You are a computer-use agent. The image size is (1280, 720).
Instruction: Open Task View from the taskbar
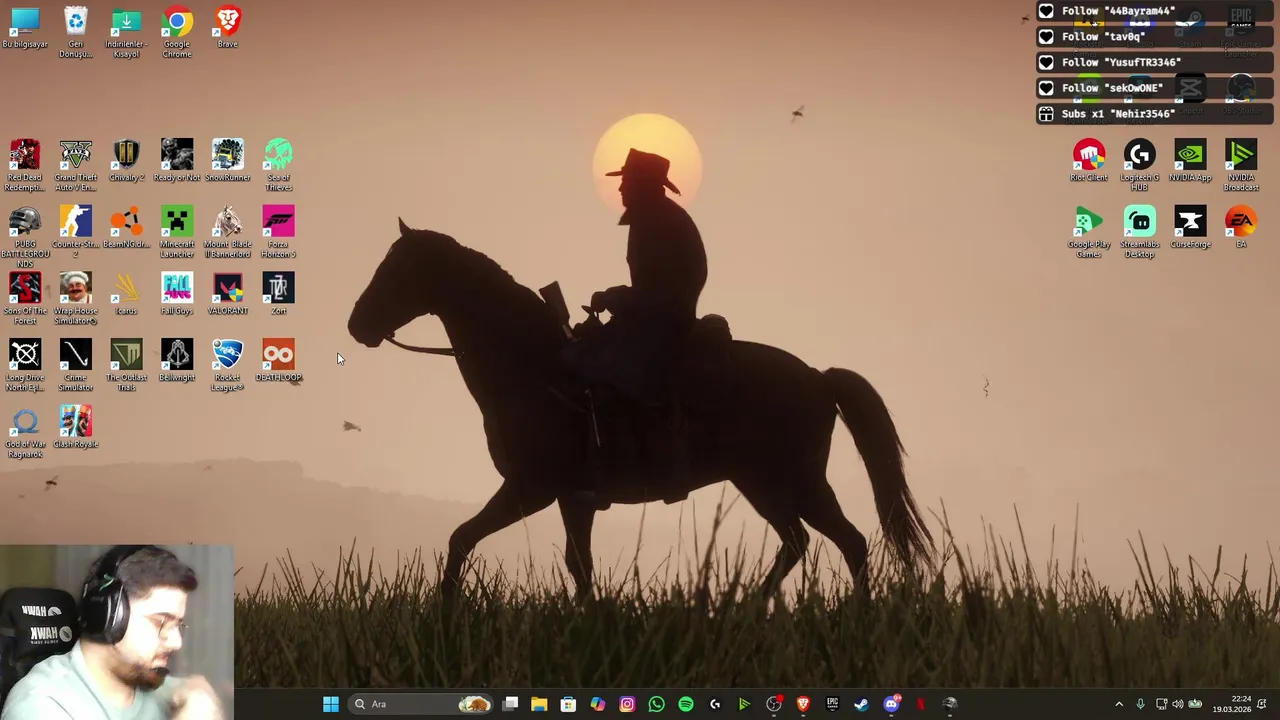point(510,704)
